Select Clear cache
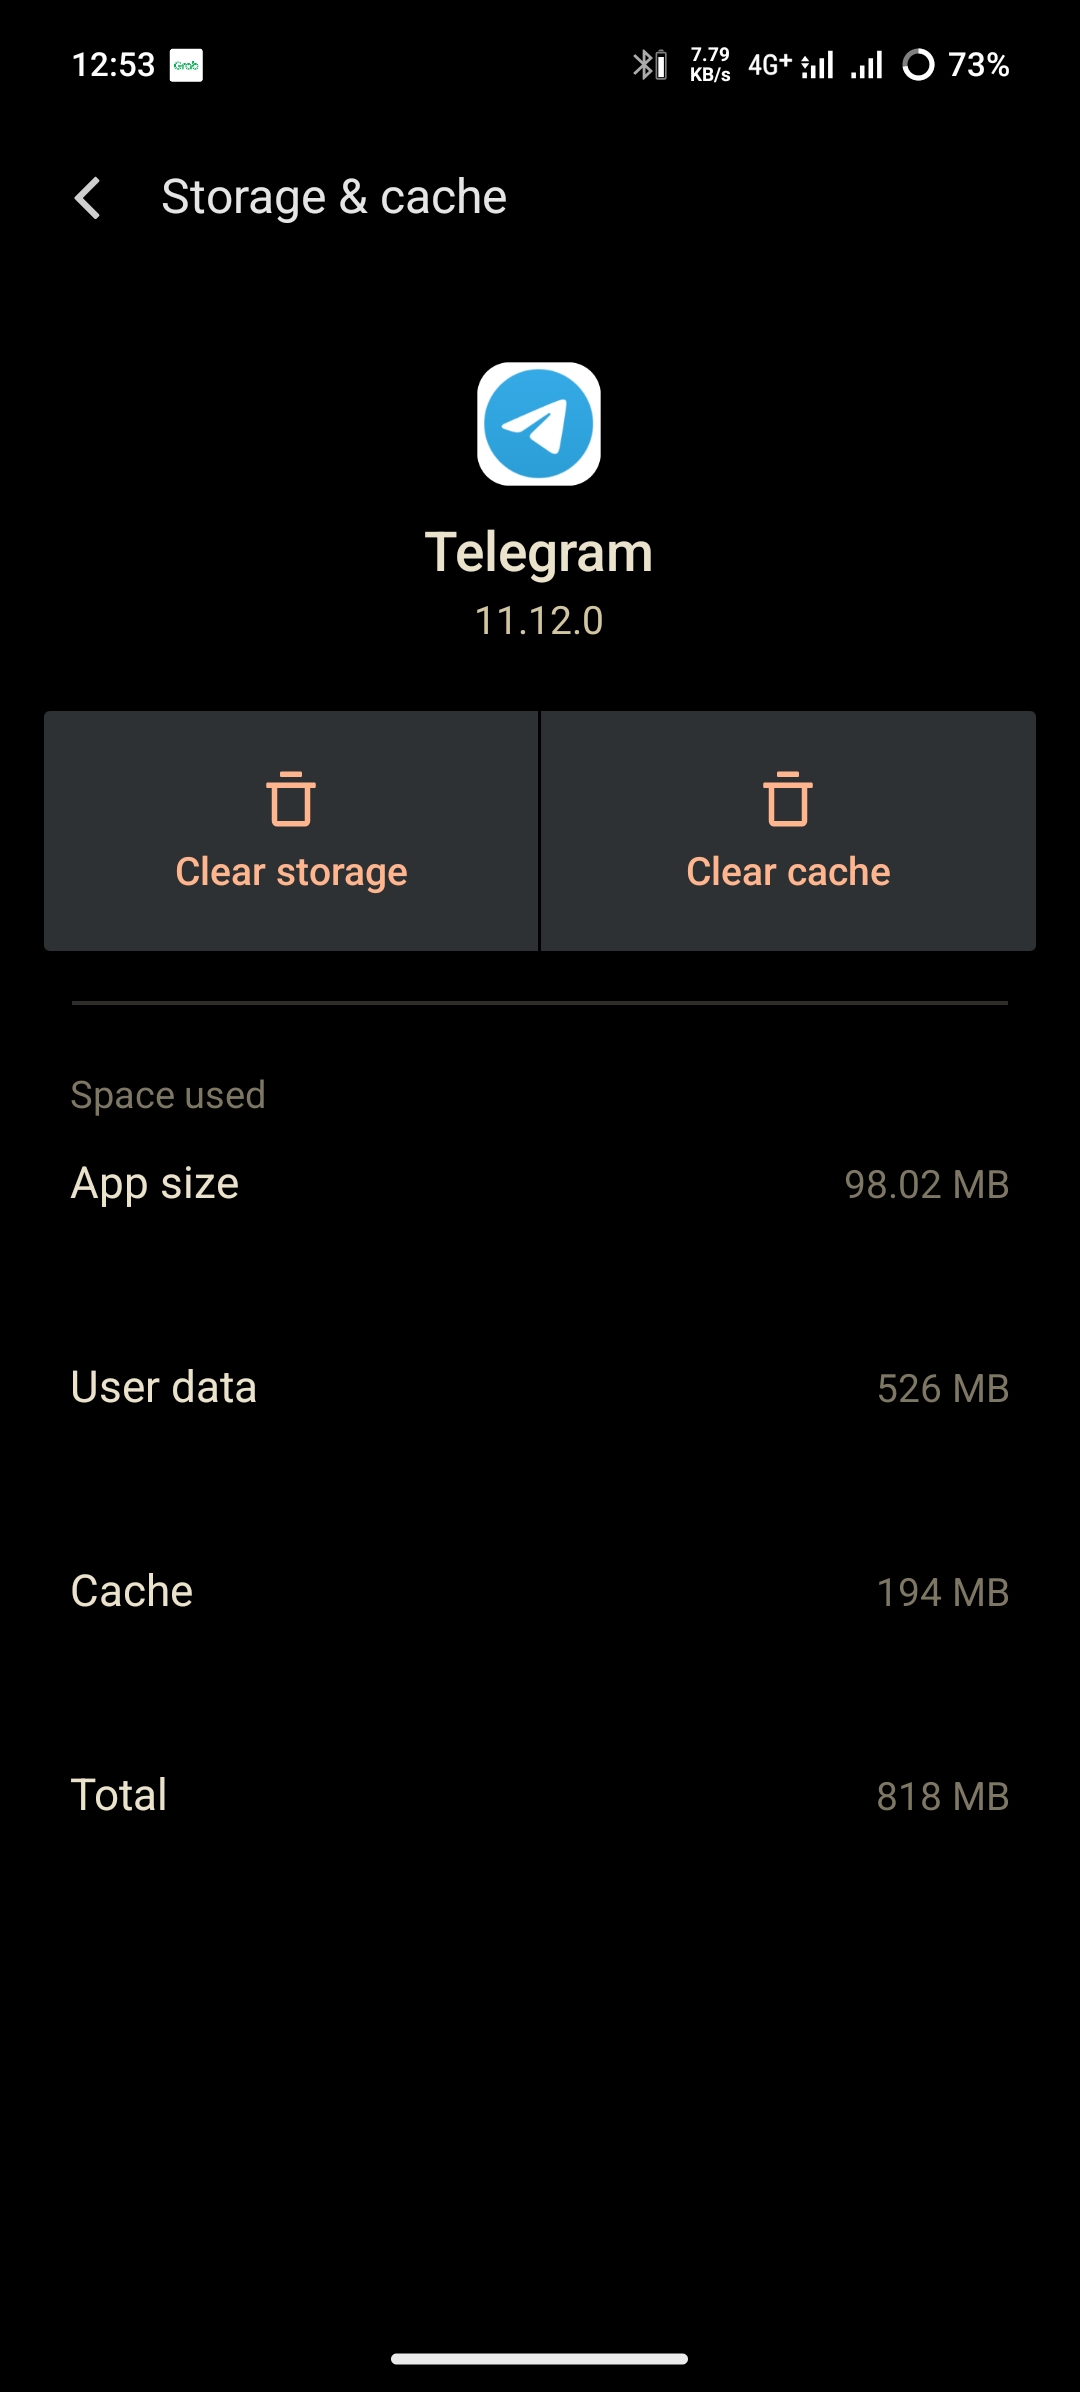This screenshot has height=2392, width=1080. click(788, 870)
